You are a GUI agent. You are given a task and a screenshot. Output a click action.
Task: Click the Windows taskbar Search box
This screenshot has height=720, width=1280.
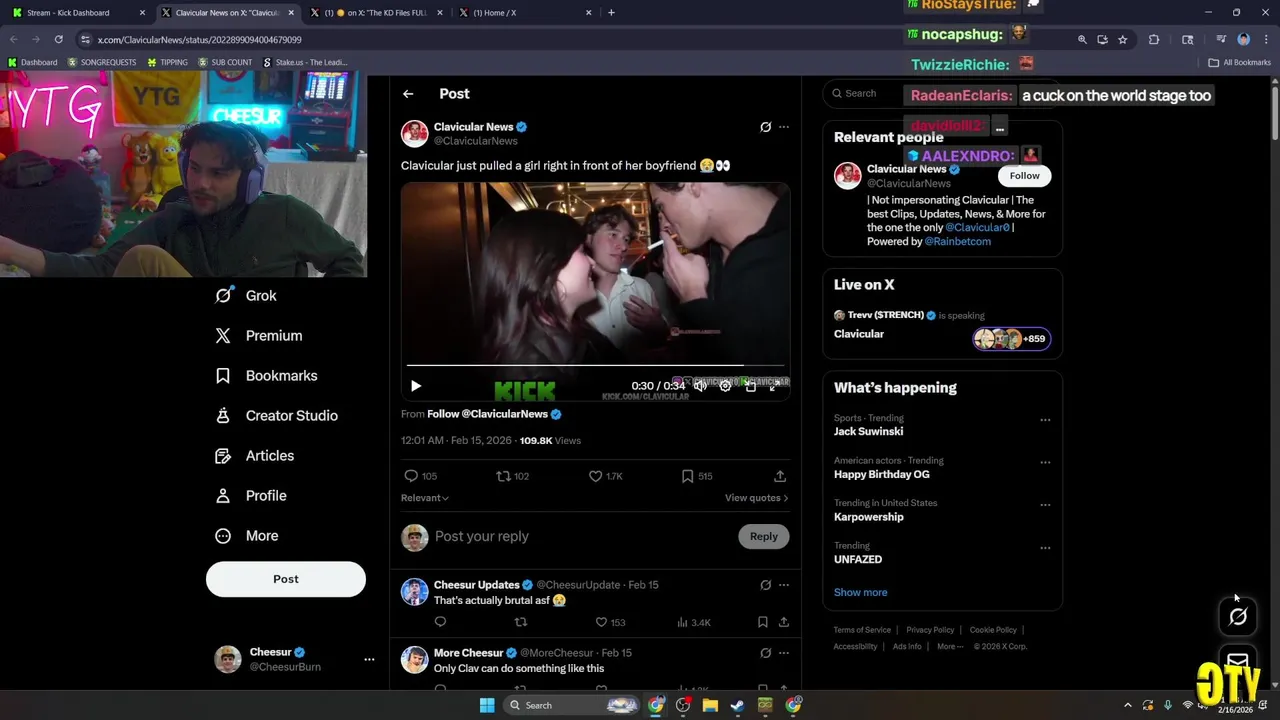coord(572,705)
